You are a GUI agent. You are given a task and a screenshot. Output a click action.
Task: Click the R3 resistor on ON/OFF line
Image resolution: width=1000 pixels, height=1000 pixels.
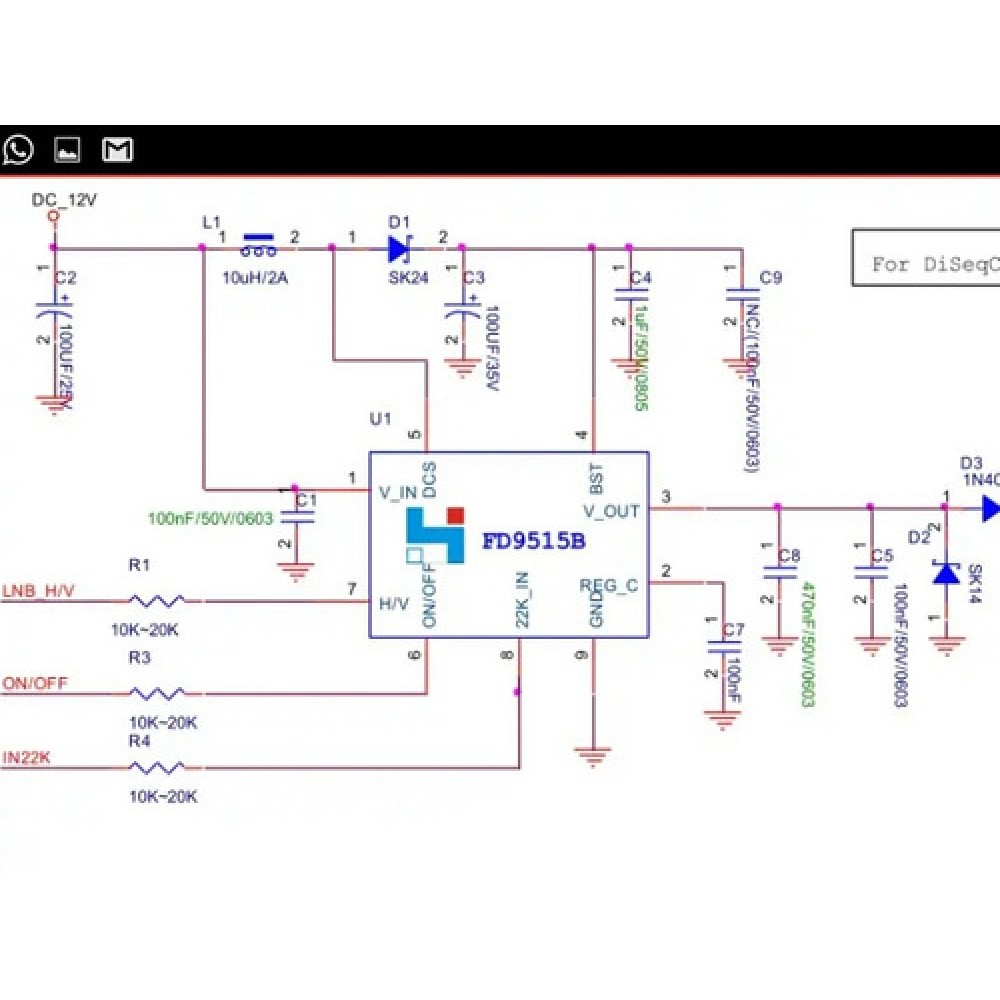tap(156, 693)
